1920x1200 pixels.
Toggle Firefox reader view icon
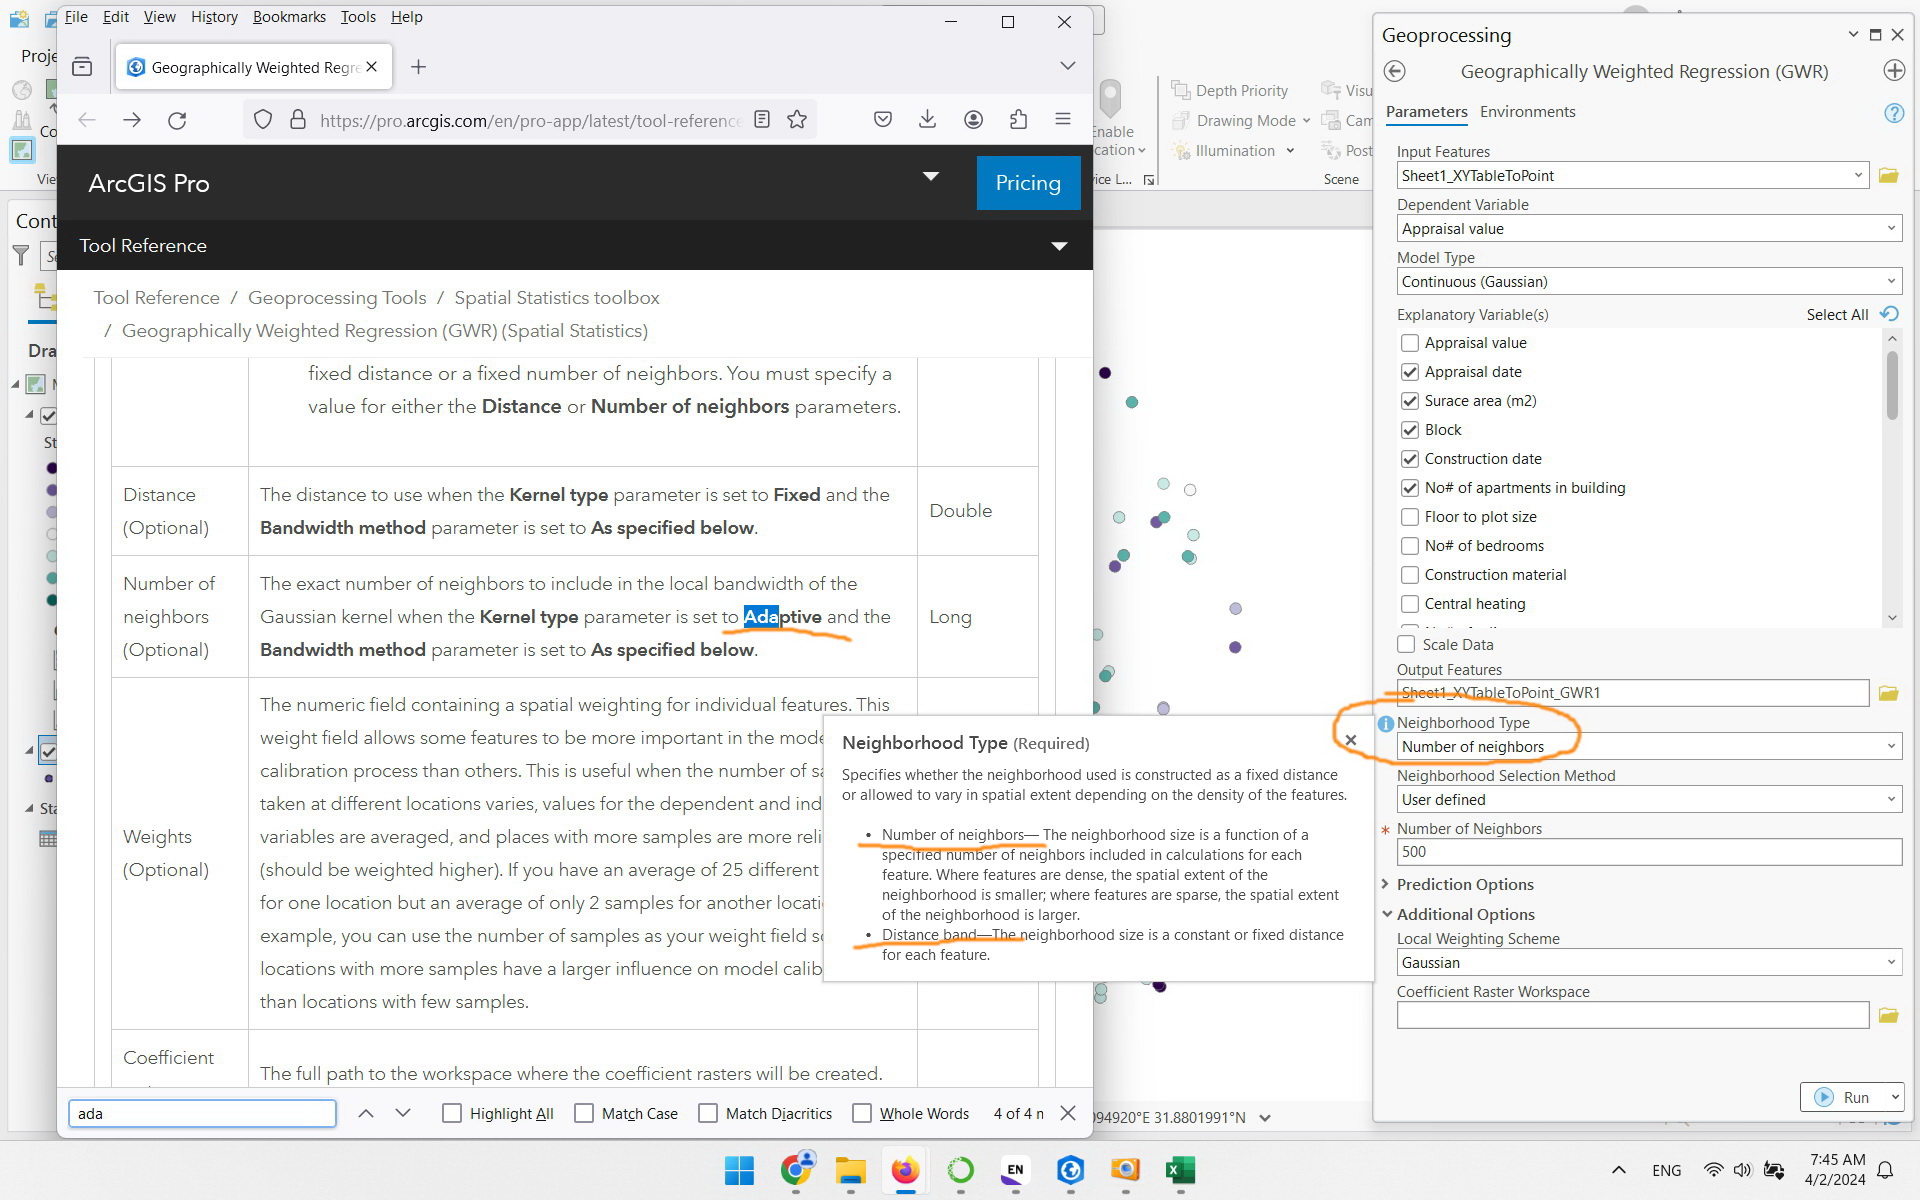pyautogui.click(x=762, y=120)
